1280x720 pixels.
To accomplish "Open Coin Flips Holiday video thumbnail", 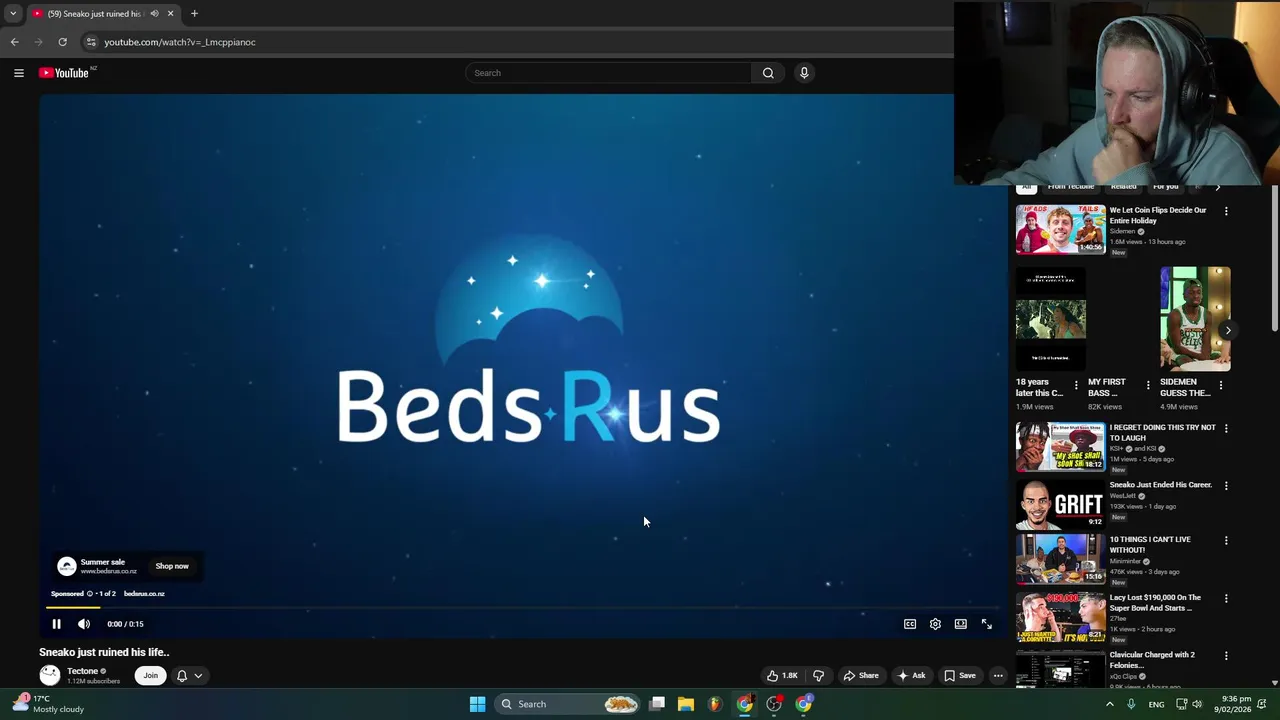I will [x=1061, y=230].
